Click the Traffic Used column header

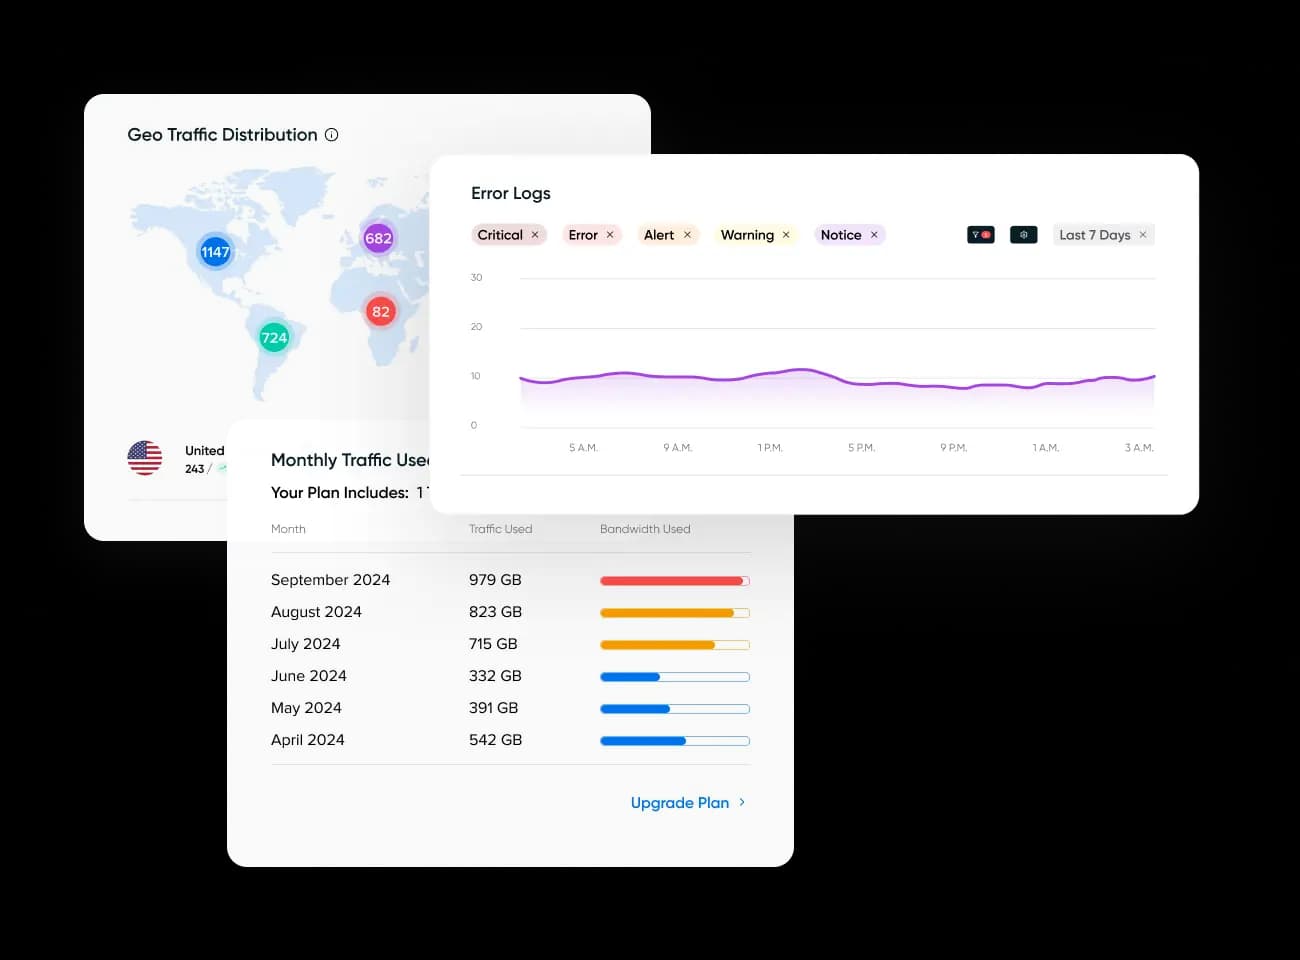500,529
